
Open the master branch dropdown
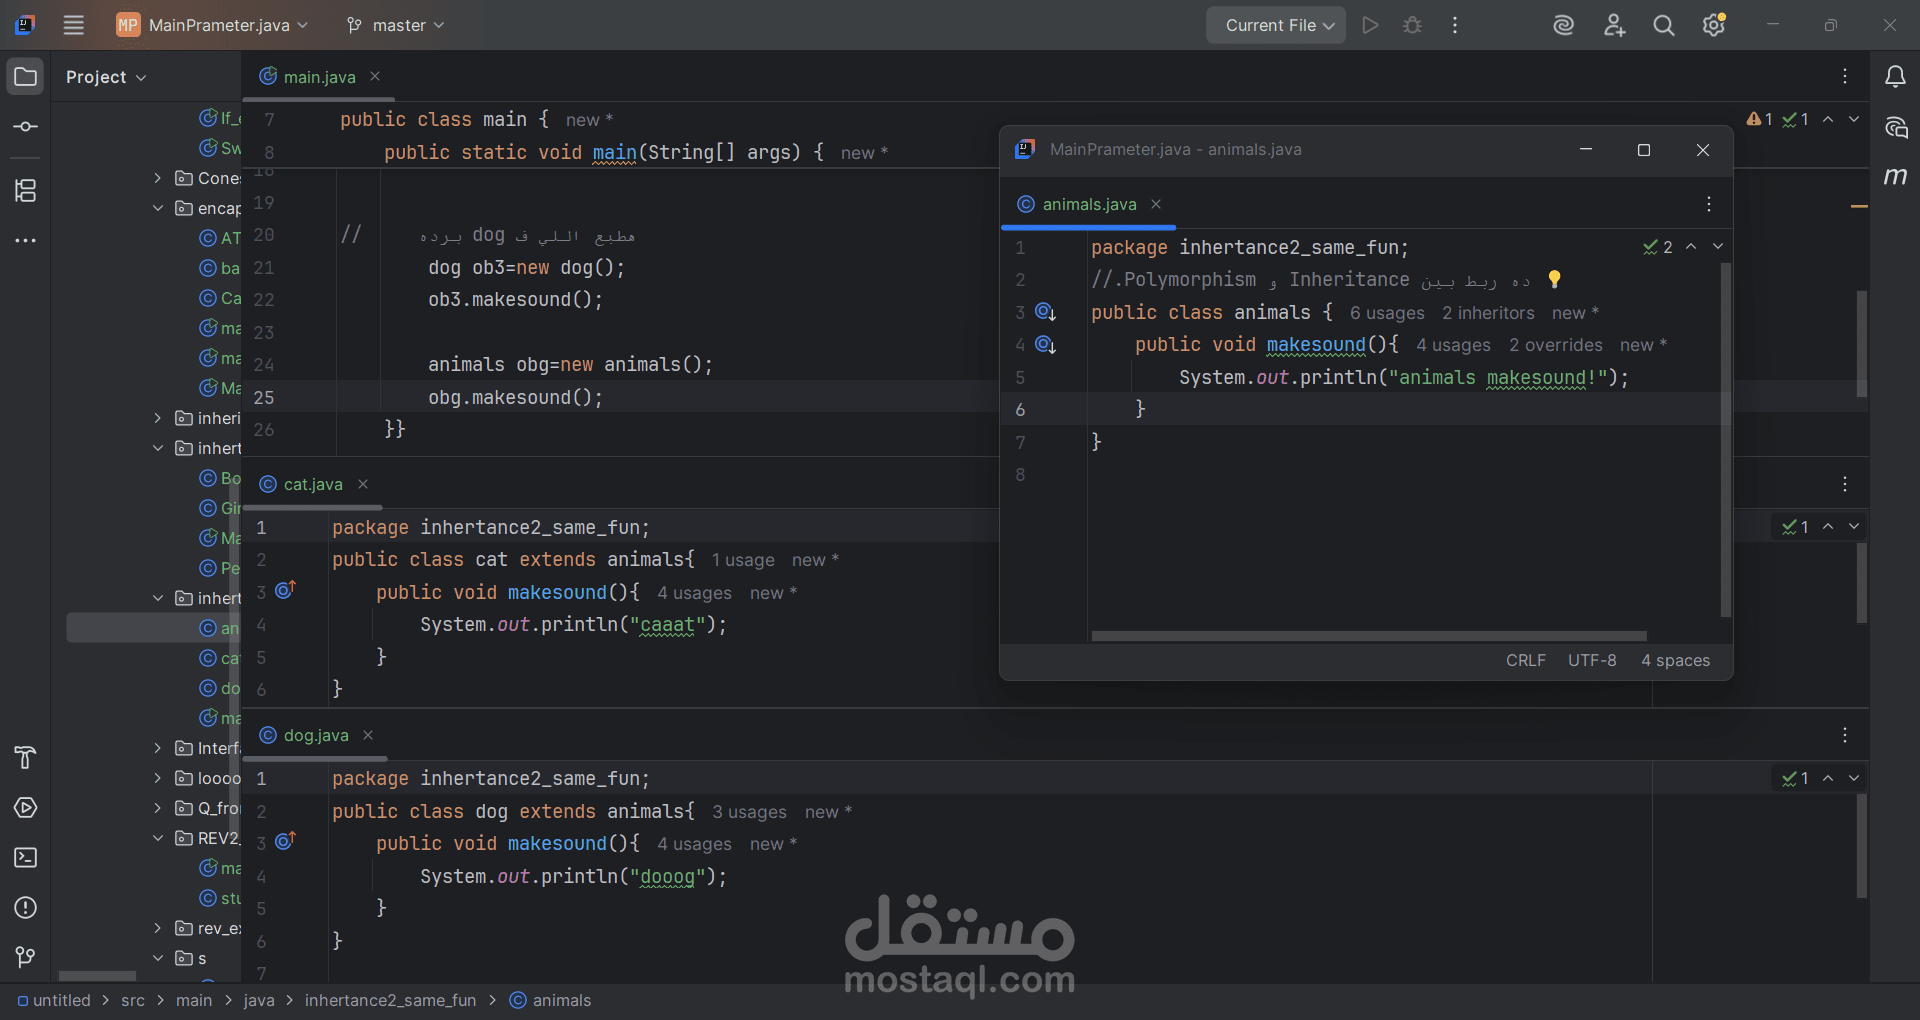[x=395, y=25]
